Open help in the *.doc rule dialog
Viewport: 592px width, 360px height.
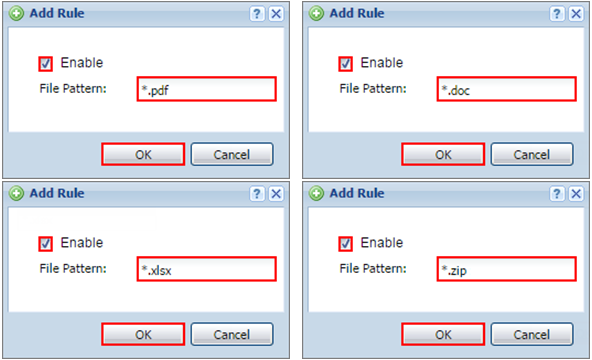(557, 14)
